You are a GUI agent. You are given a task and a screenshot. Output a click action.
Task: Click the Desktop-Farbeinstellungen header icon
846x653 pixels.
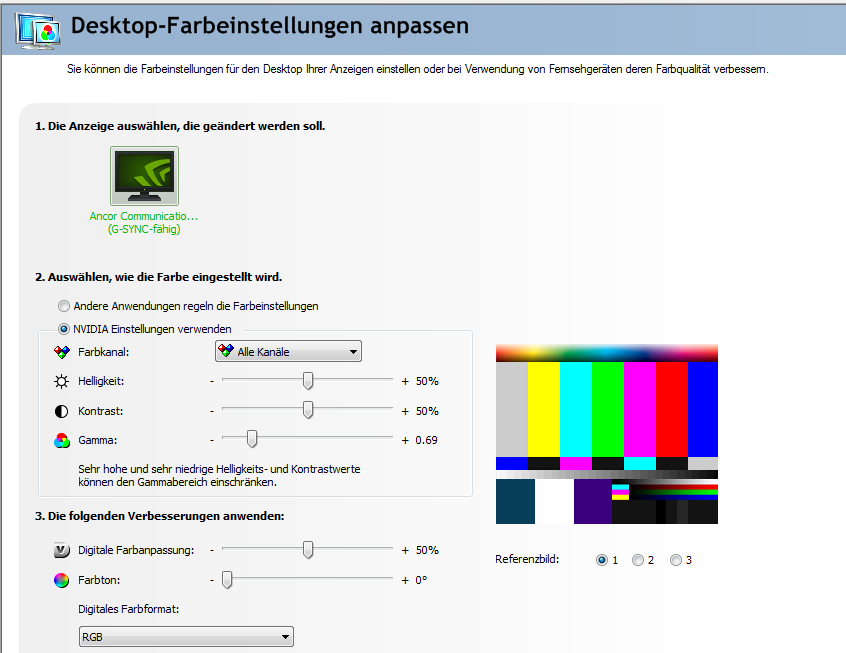coord(38,30)
